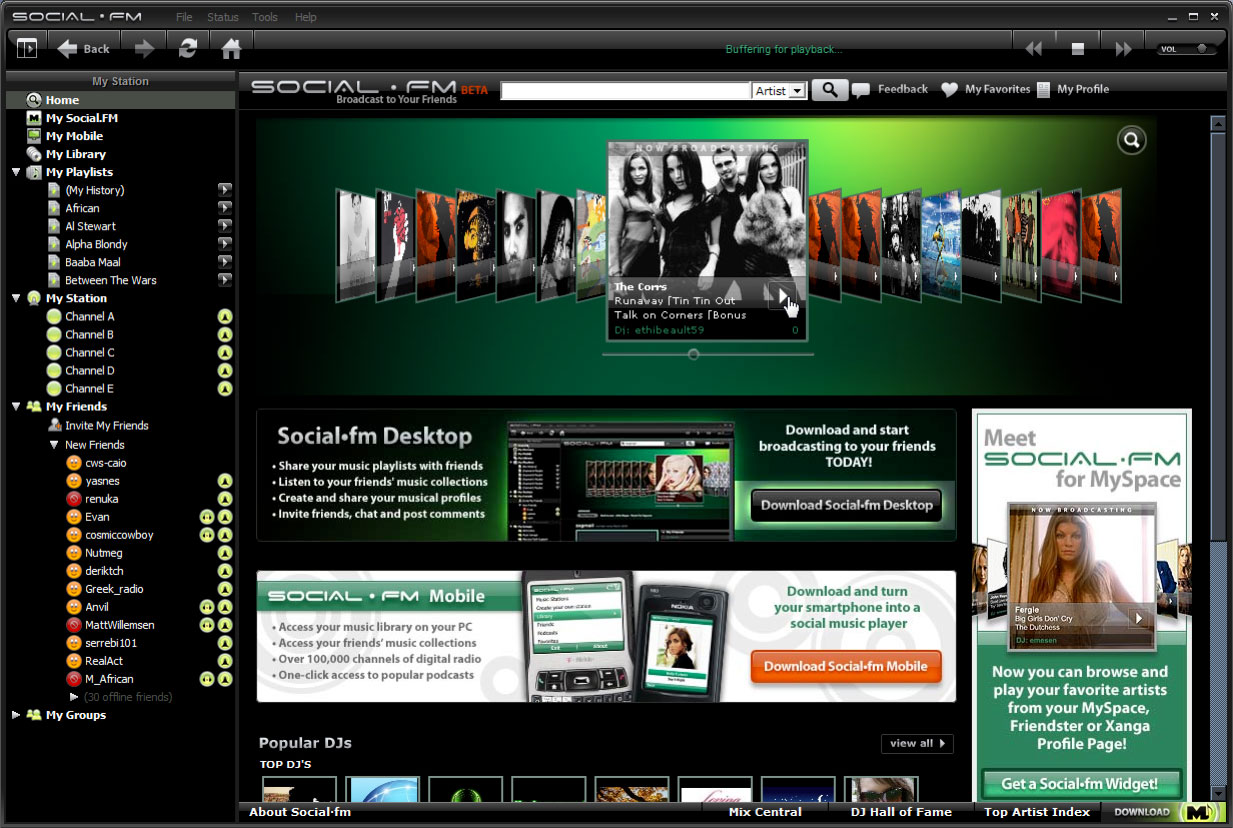Click Get a Social-fm Widget button
Screen dimensions: 1233x828
(x=1080, y=784)
